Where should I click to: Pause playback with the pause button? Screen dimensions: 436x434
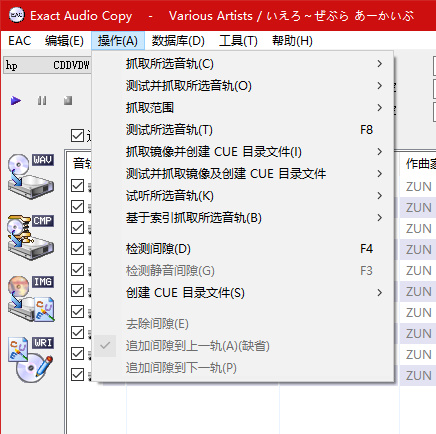click(42, 100)
